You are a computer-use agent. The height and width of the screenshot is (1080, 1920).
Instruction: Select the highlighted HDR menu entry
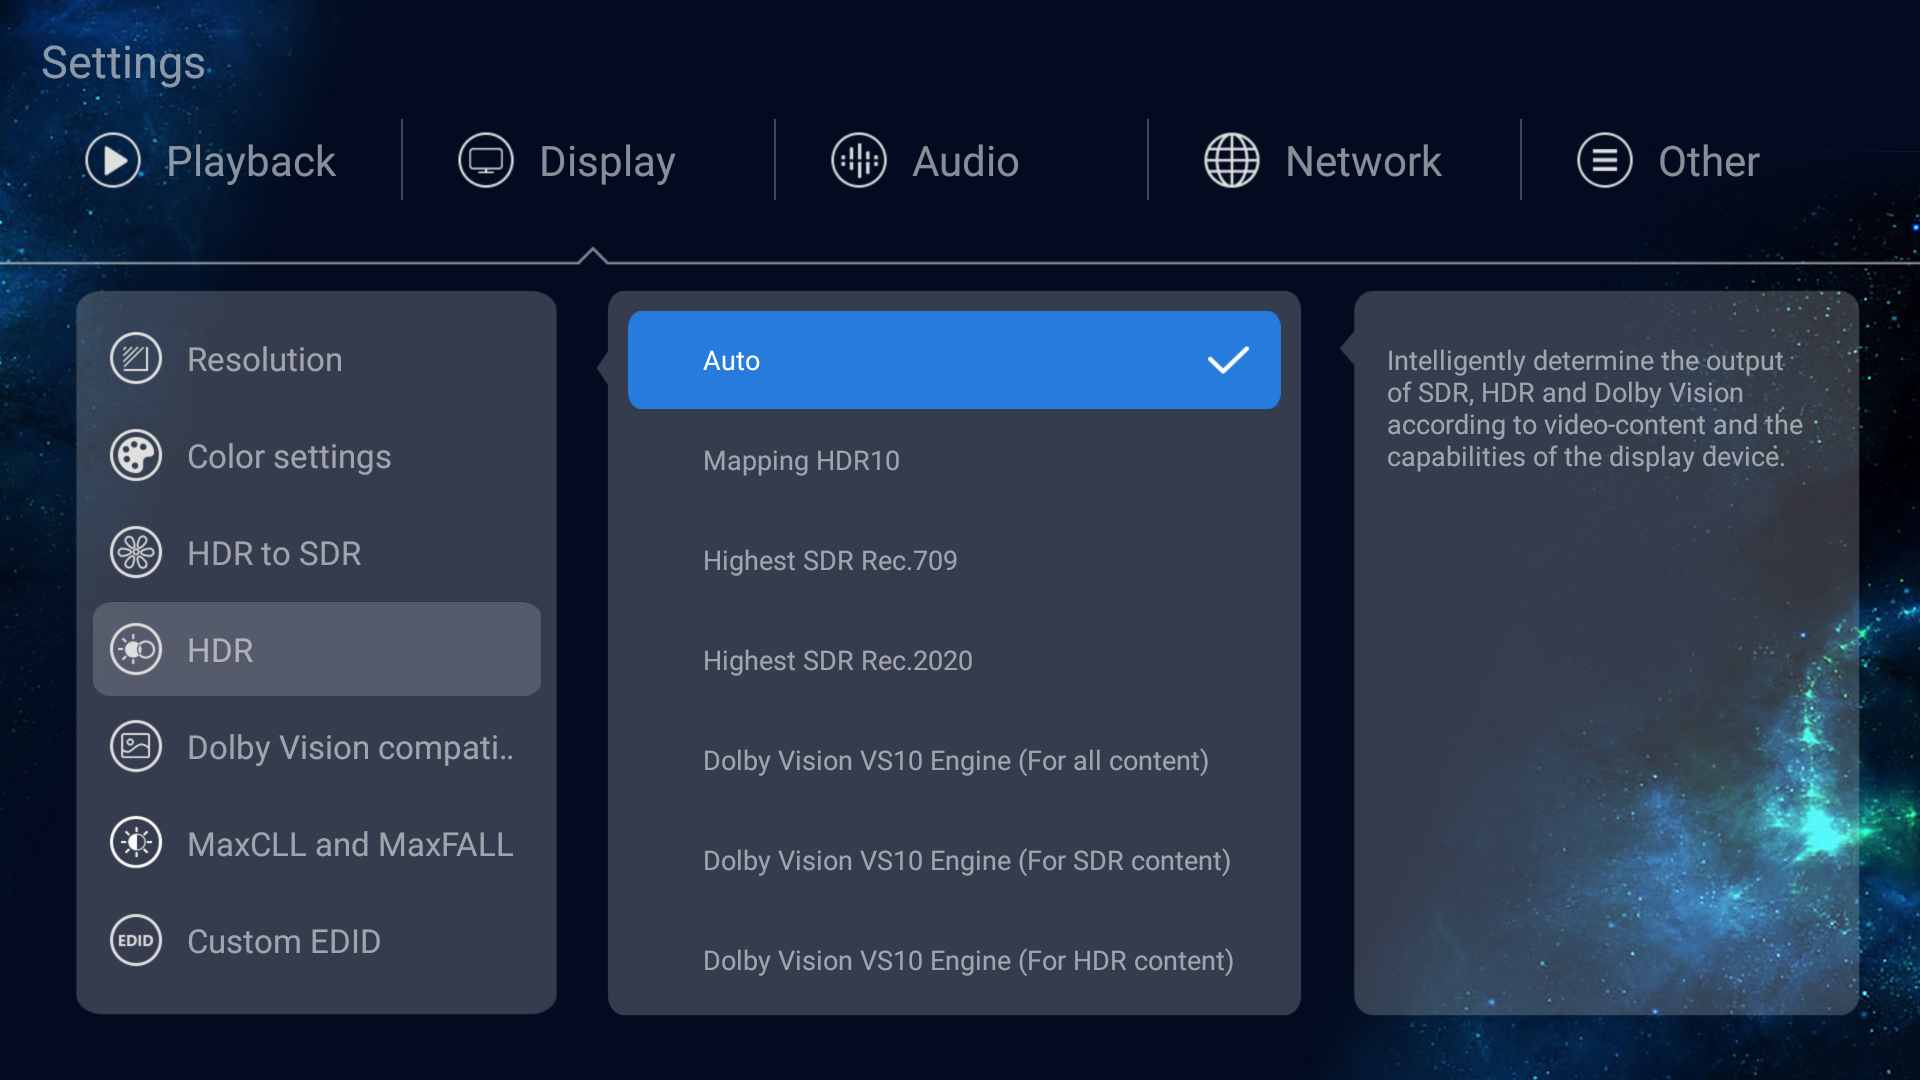[x=317, y=650]
